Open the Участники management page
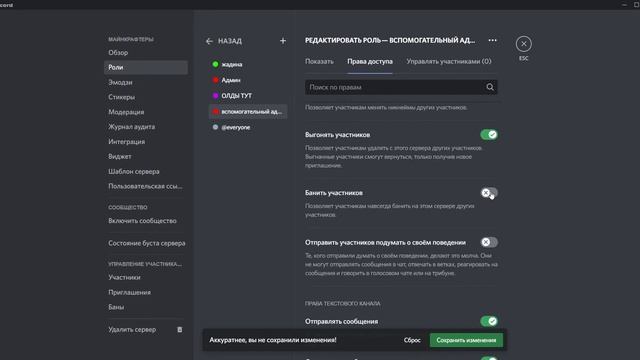Screen dimensions: 640x360 point(146,277)
